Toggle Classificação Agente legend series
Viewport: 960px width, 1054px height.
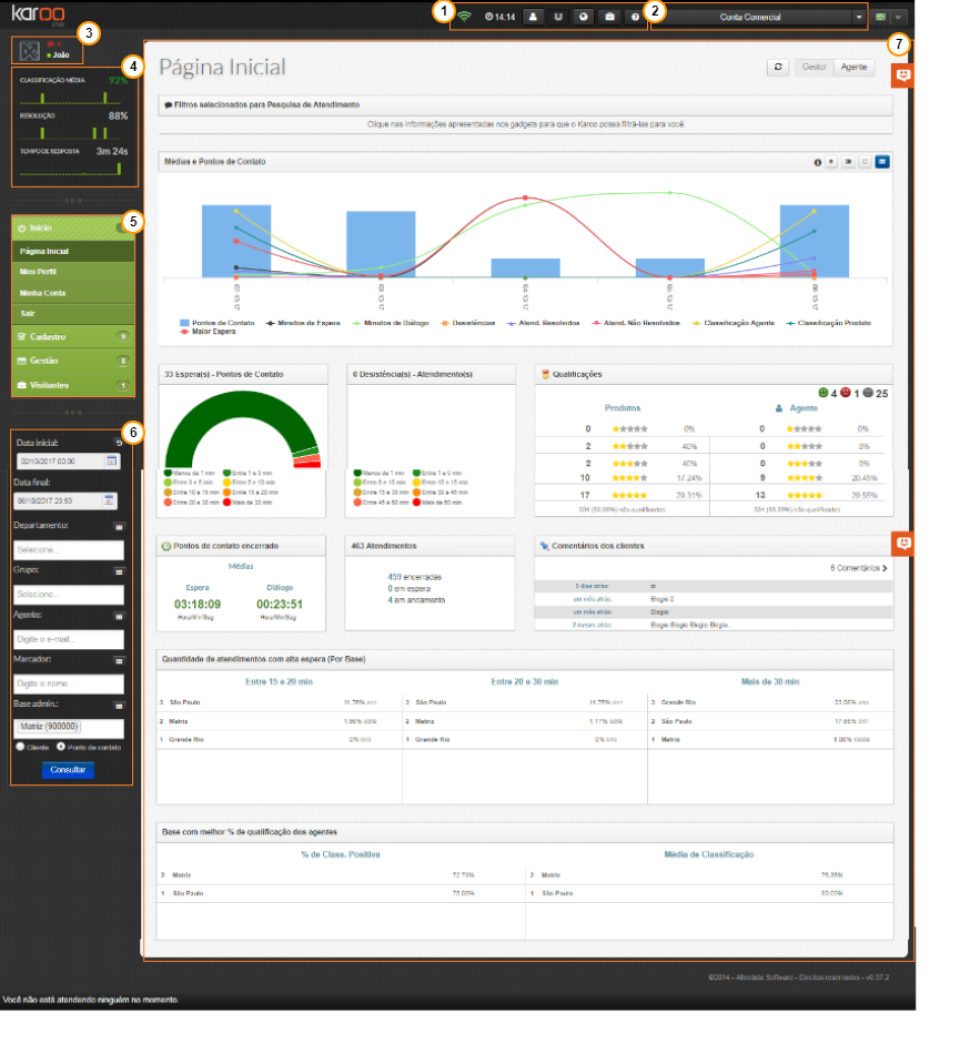click(x=734, y=323)
